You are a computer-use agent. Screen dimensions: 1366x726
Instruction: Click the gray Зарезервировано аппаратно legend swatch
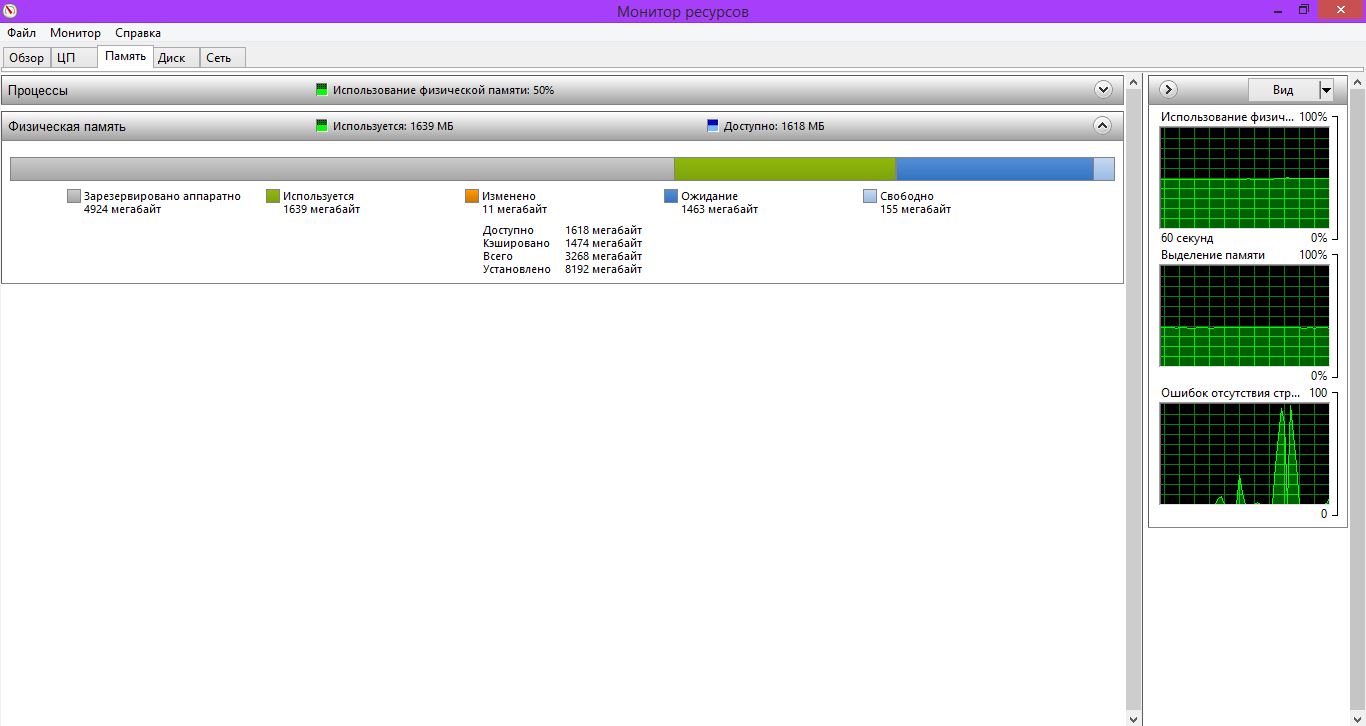73,196
